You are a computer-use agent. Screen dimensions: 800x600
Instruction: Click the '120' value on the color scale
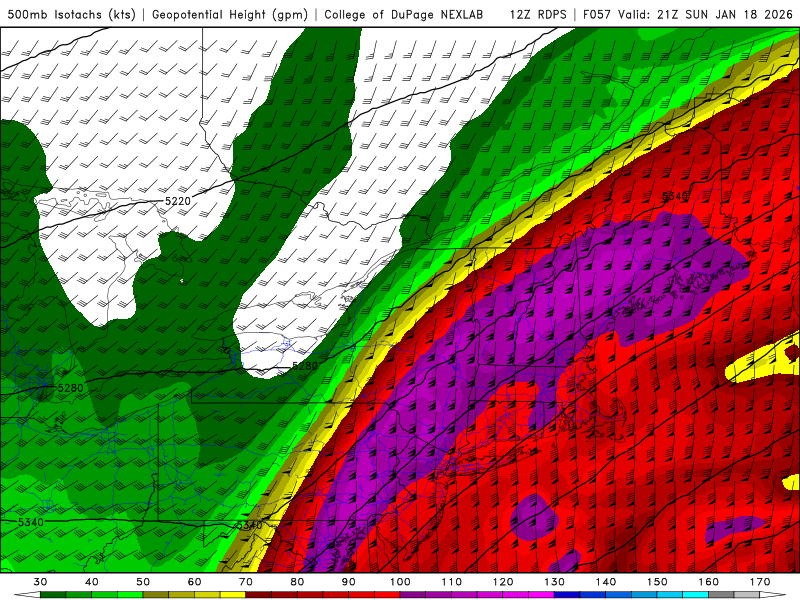[x=503, y=582]
